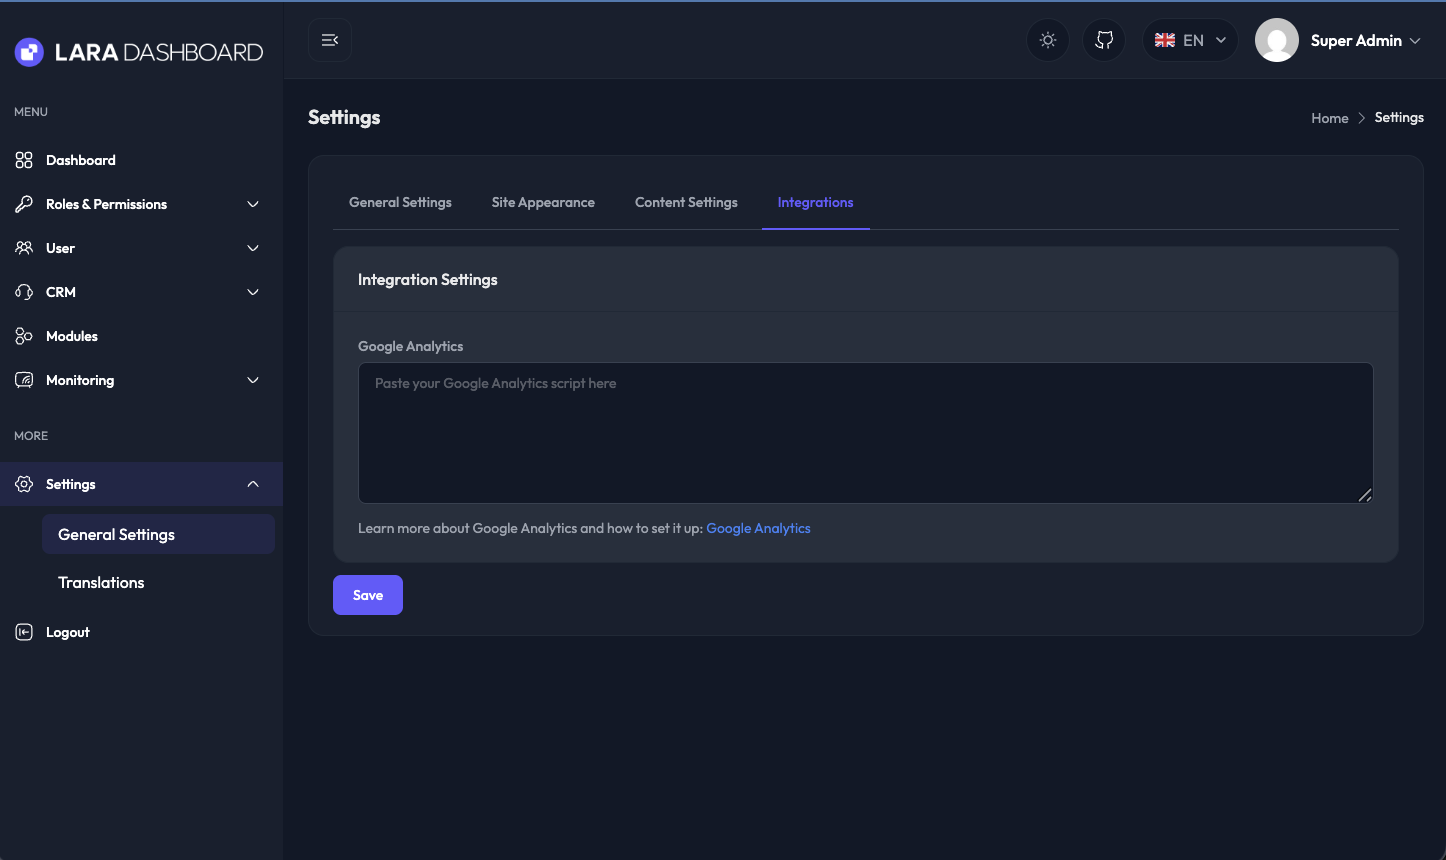Click the Dashboard grid icon
1446x860 pixels.
[24, 160]
